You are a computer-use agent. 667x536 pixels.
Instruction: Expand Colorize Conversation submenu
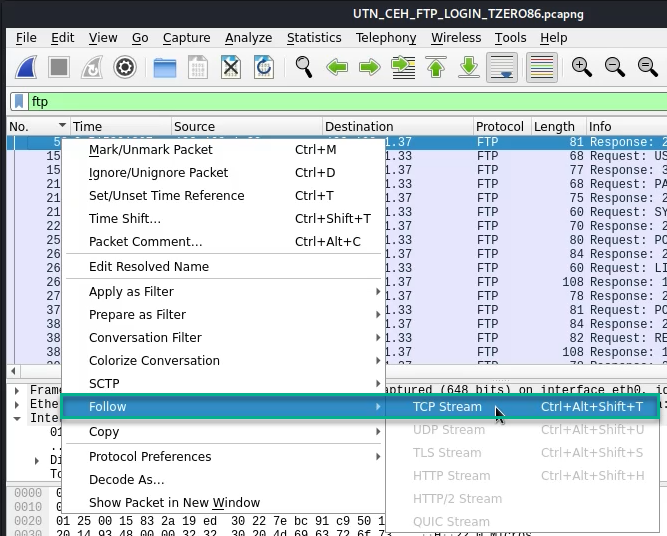point(223,361)
